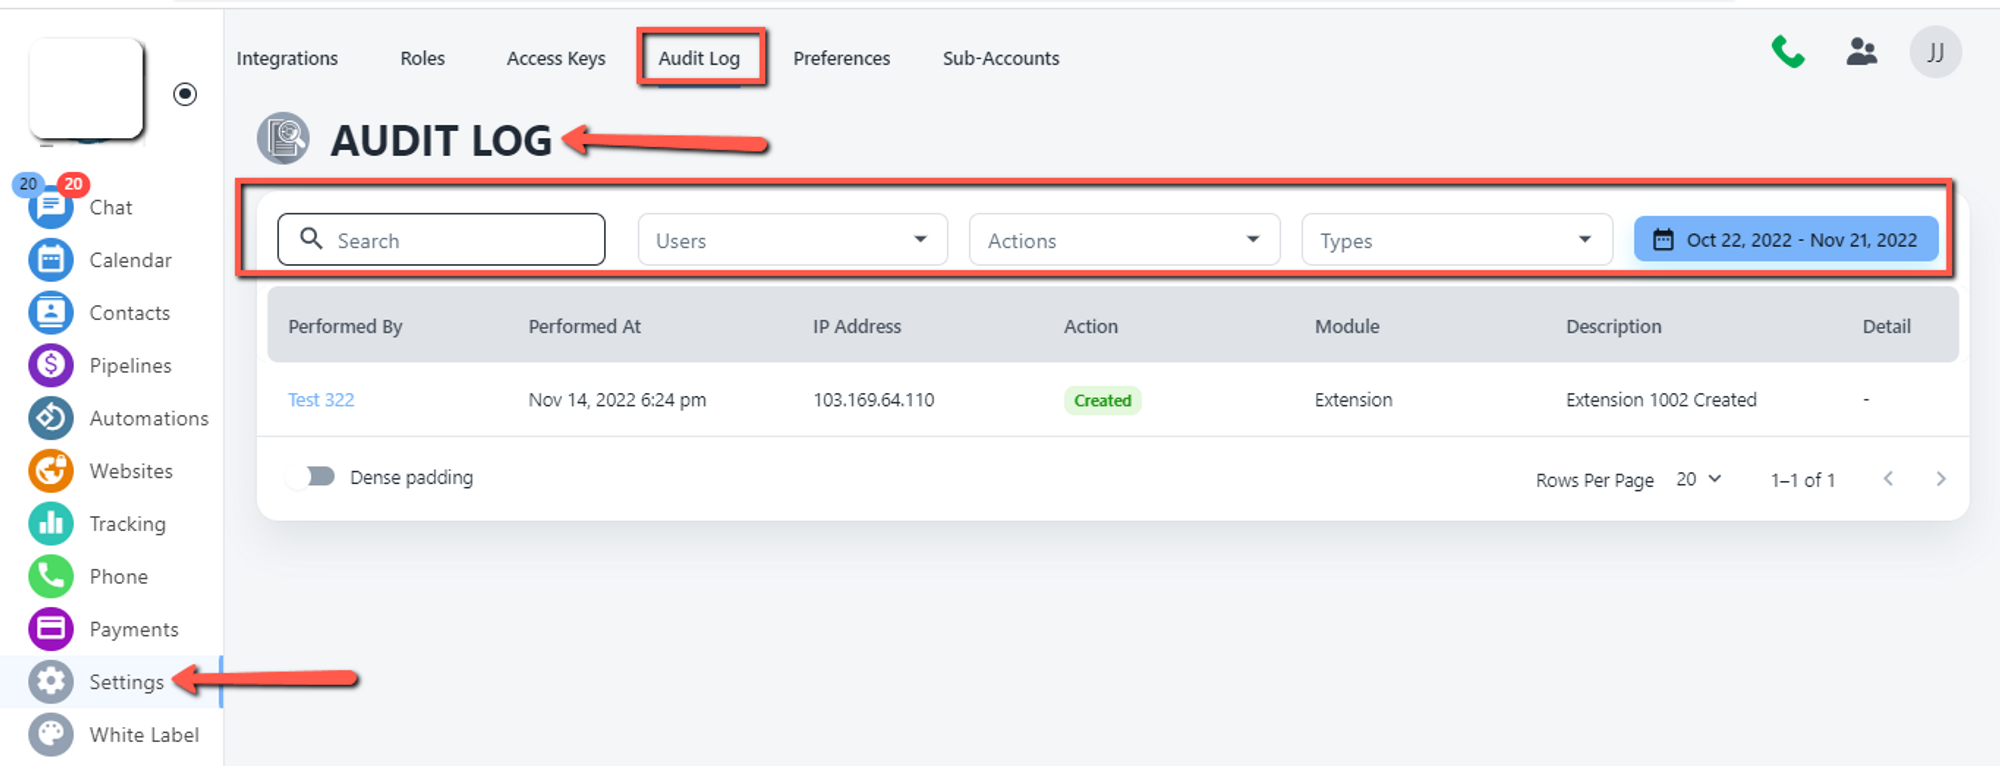
Task: Click the green phone call icon
Action: click(1787, 52)
